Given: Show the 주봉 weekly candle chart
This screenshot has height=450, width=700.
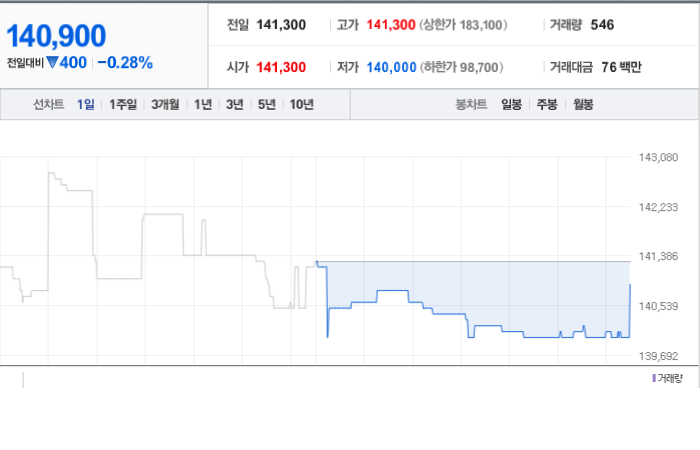Looking at the screenshot, I should pyautogui.click(x=547, y=104).
